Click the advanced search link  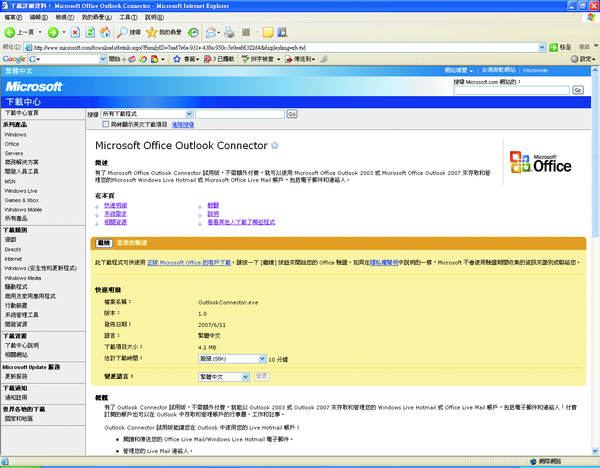pos(183,124)
